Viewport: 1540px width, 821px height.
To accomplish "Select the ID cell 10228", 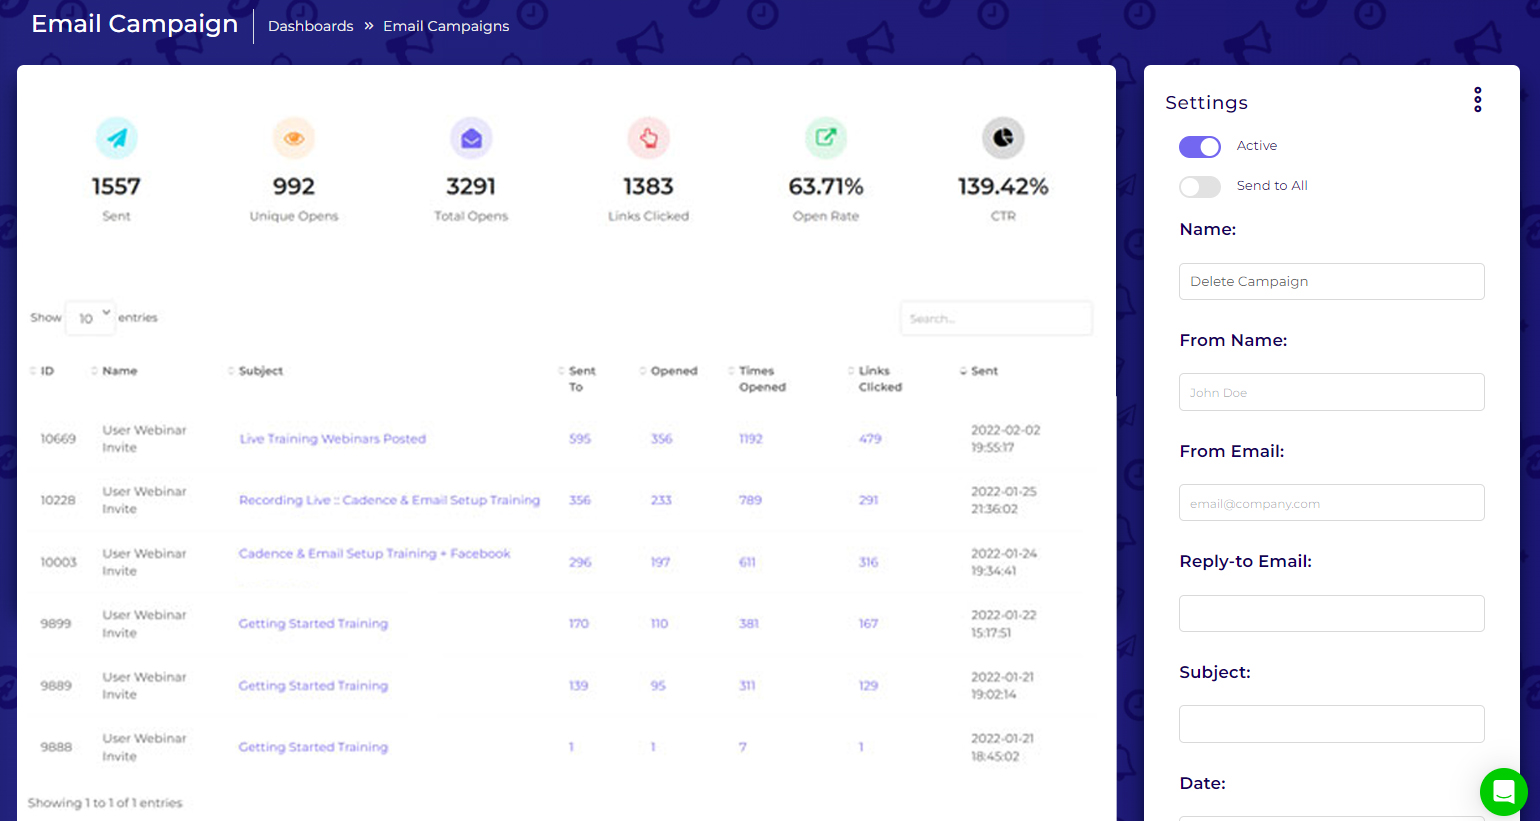I will 58,500.
